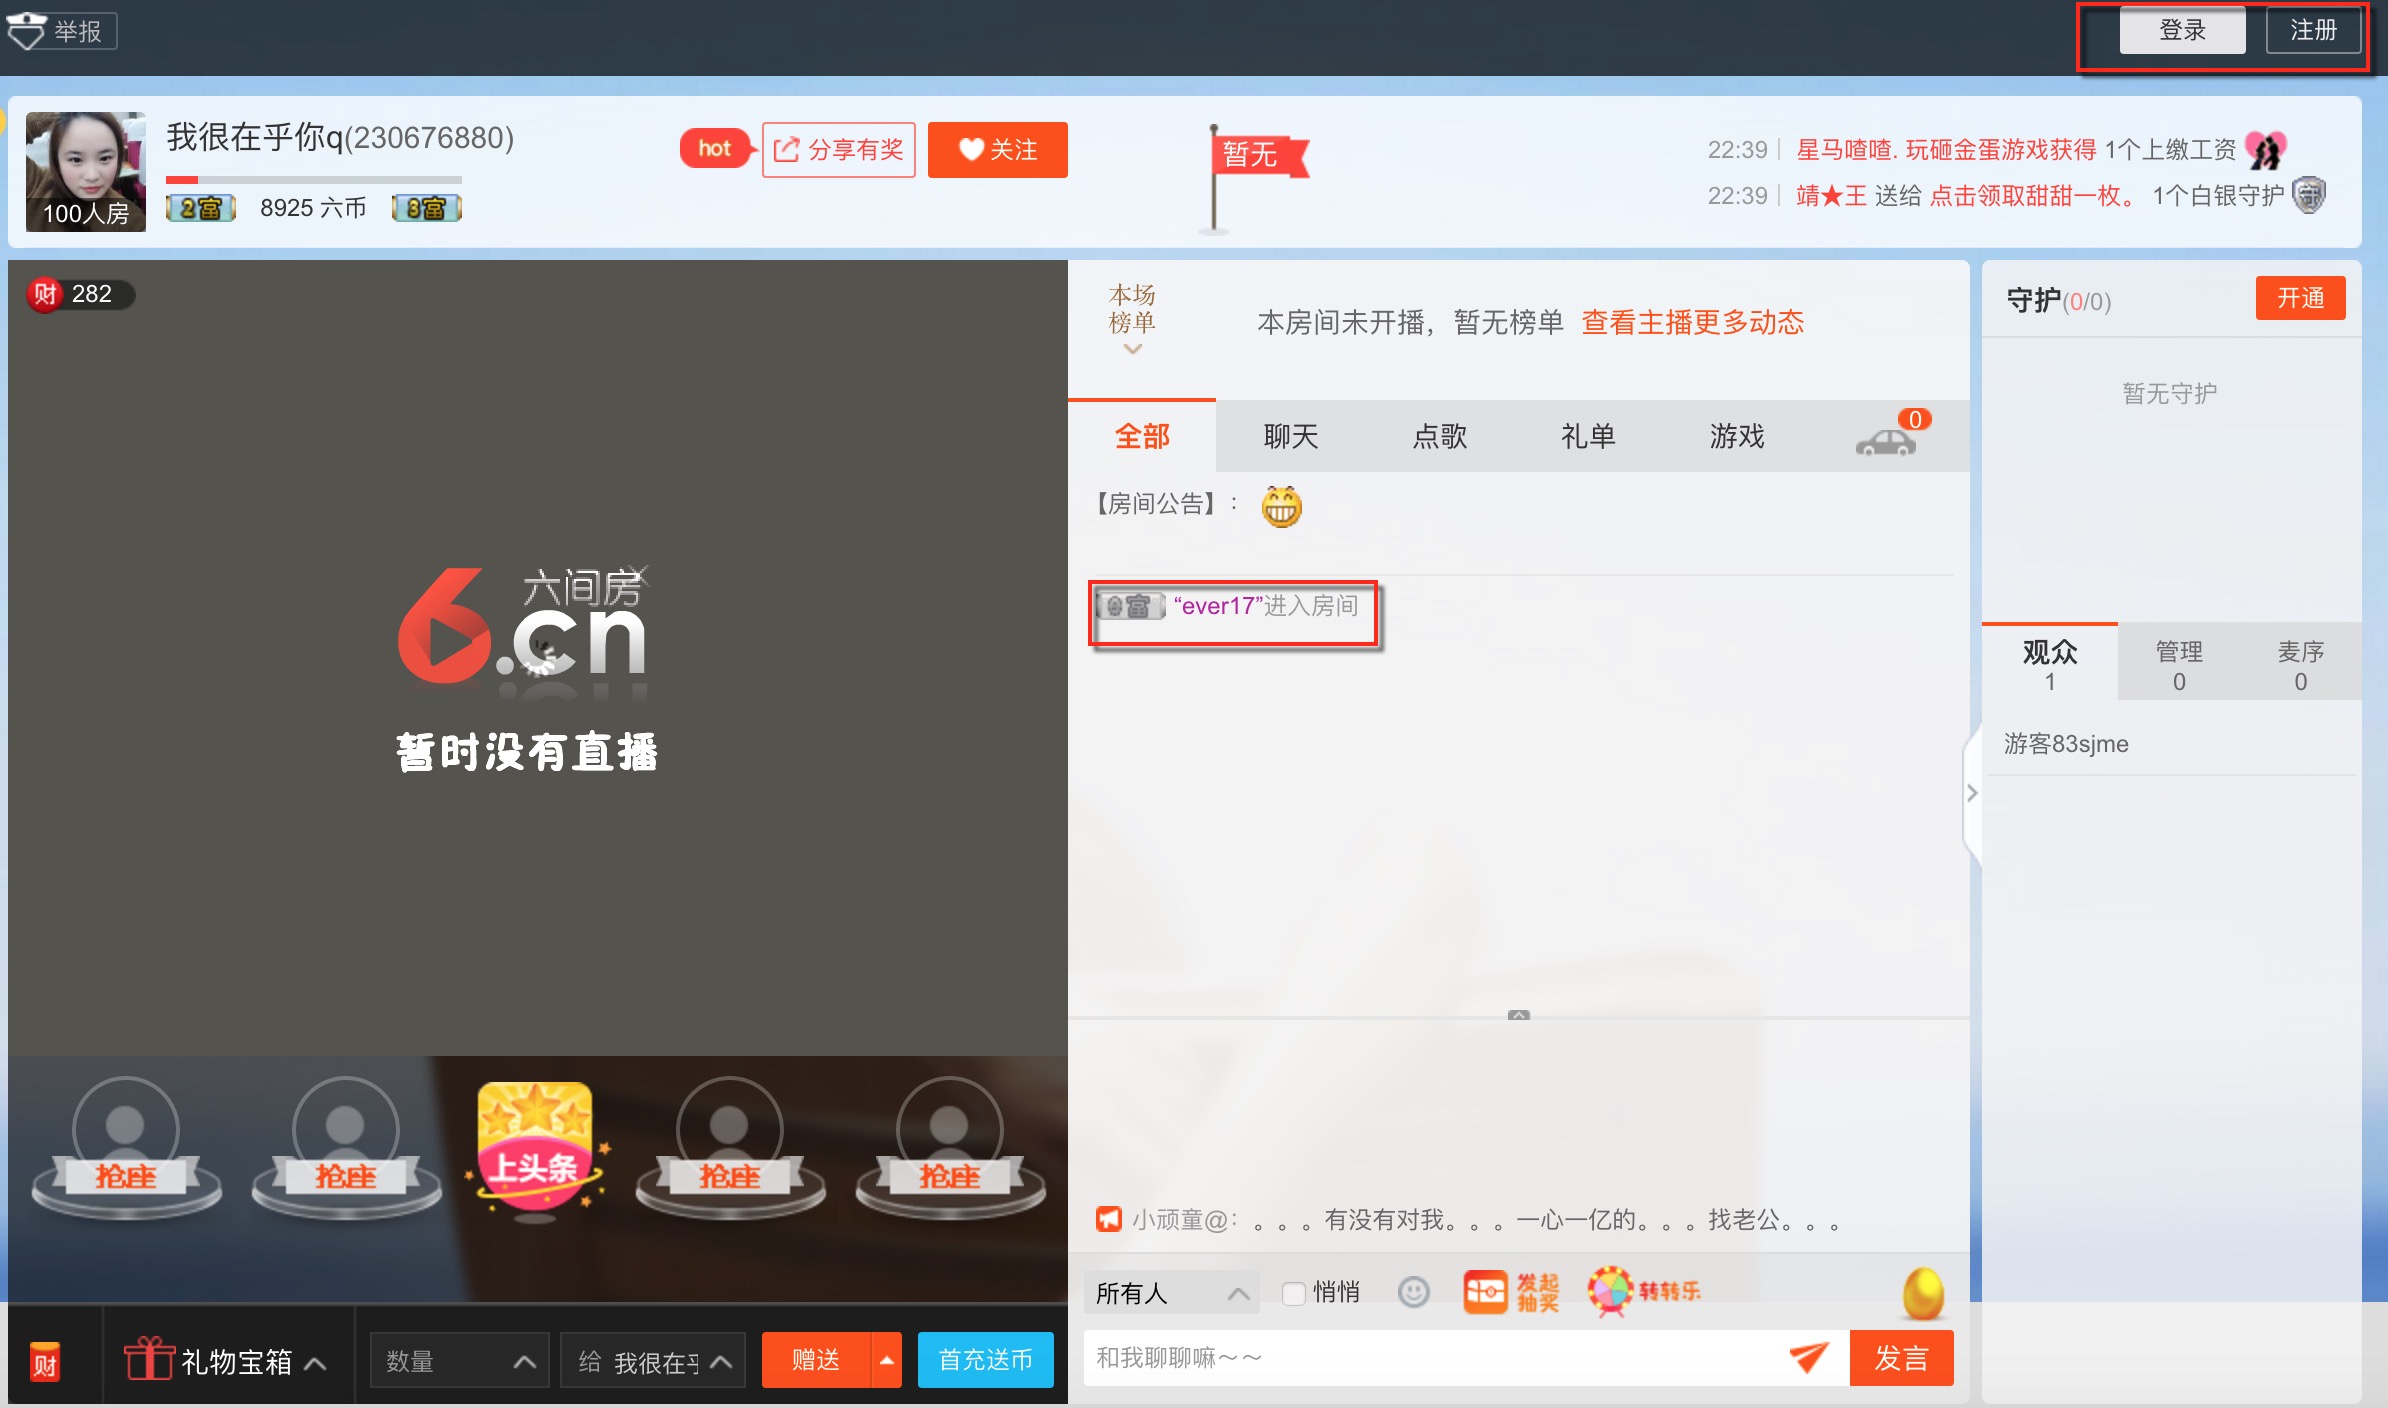
Task: Click 首充送币 first recharge button
Action: coord(986,1360)
